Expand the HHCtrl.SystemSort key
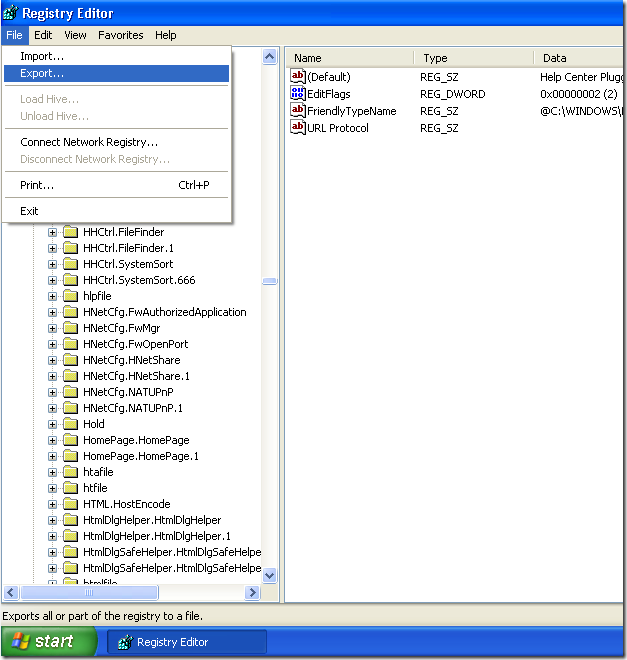Image resolution: width=627 pixels, height=660 pixels. [52, 264]
